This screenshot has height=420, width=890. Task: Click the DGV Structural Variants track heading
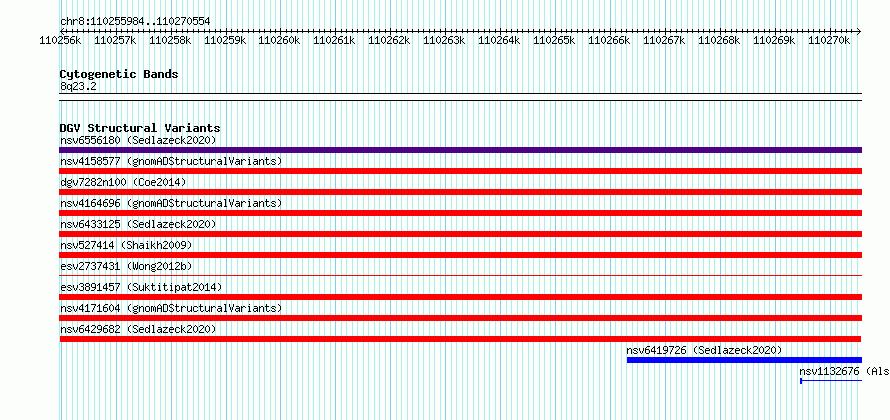click(x=140, y=128)
